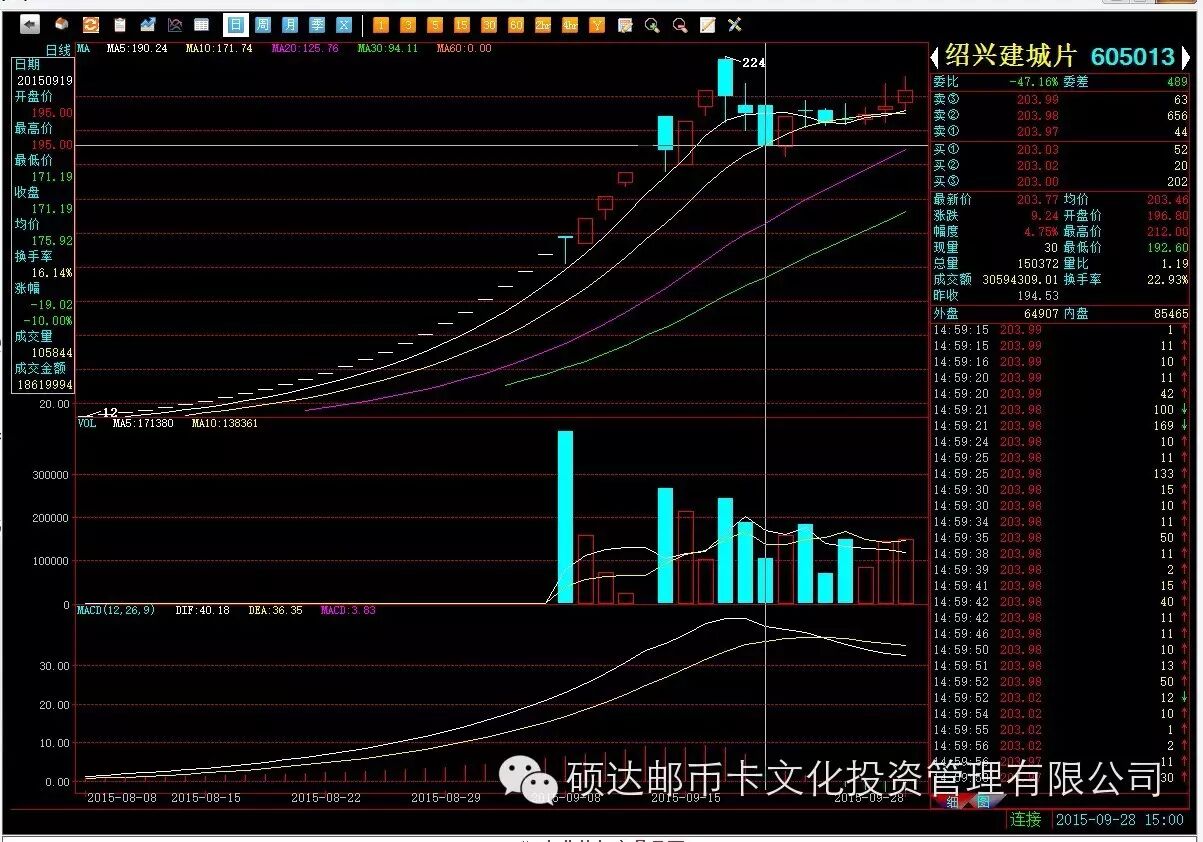Open the 细 detail tab
The width and height of the screenshot is (1203, 842).
point(952,802)
